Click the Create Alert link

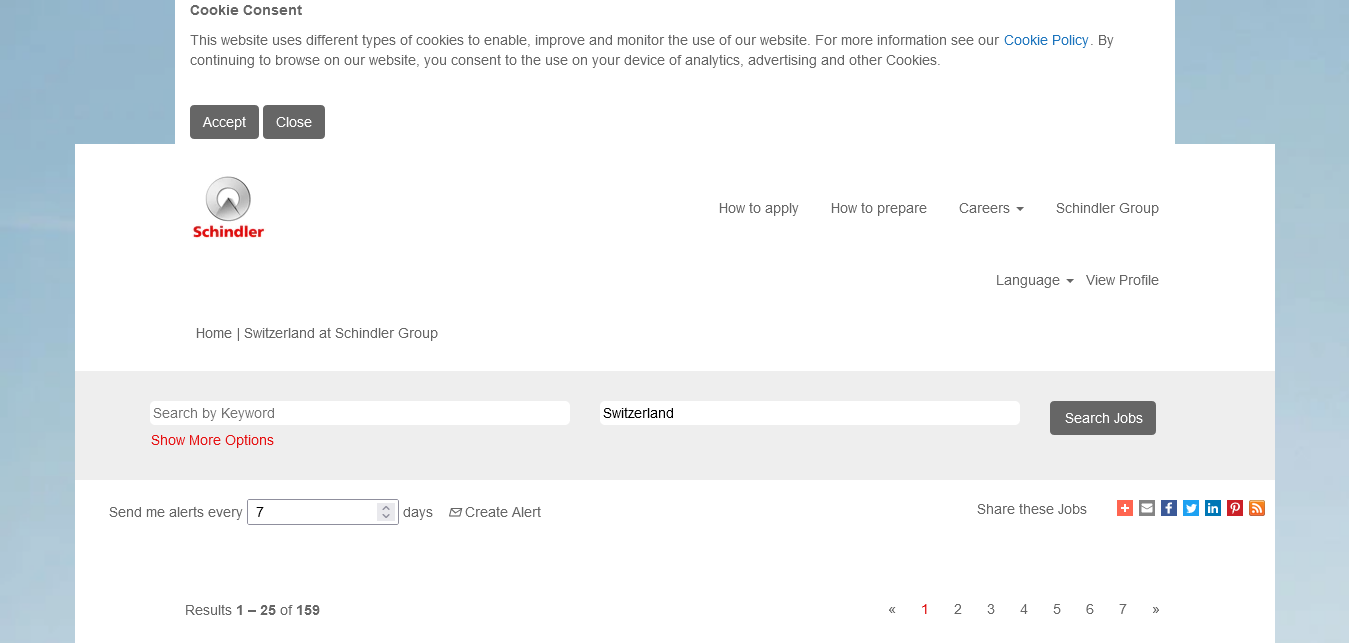pos(495,512)
